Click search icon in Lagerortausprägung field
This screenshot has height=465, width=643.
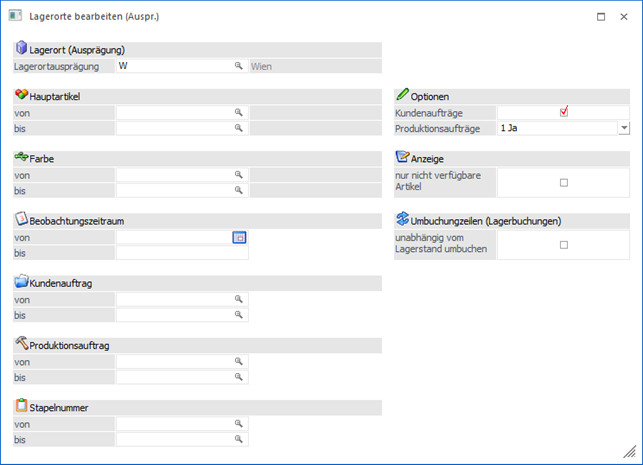click(x=239, y=66)
